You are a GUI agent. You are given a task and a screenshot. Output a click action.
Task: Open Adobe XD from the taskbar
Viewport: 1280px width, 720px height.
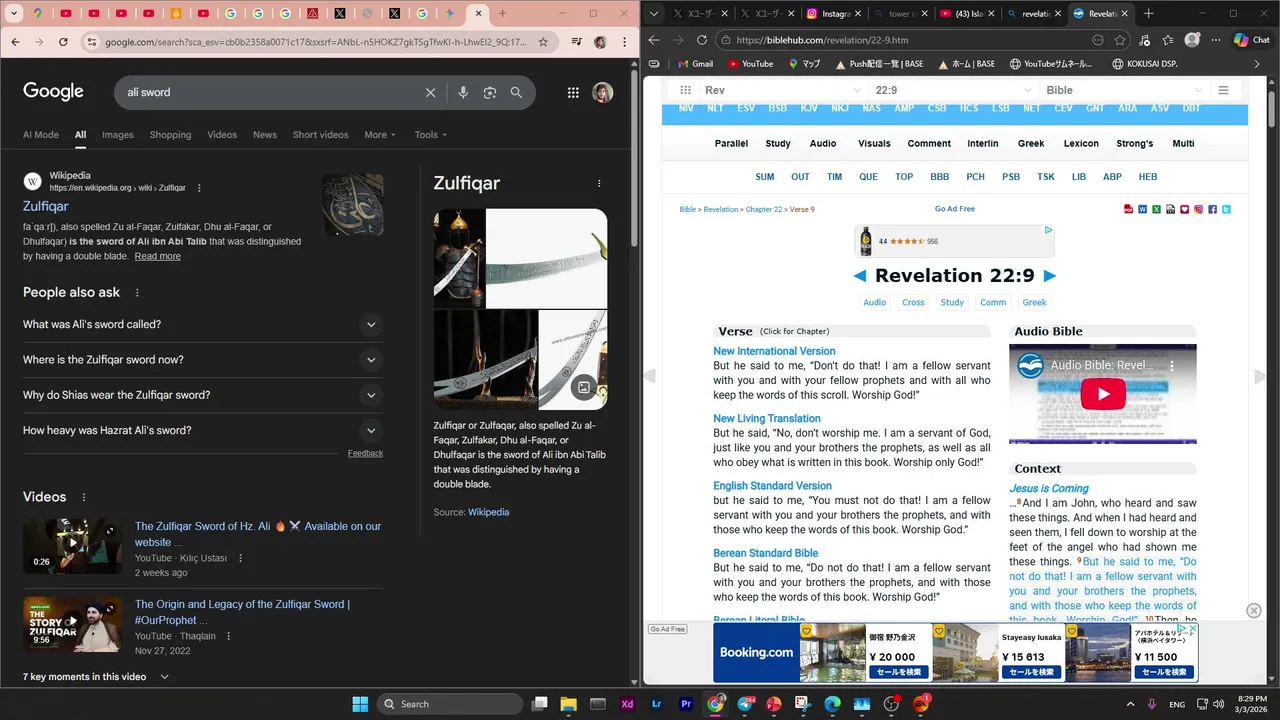pos(627,704)
